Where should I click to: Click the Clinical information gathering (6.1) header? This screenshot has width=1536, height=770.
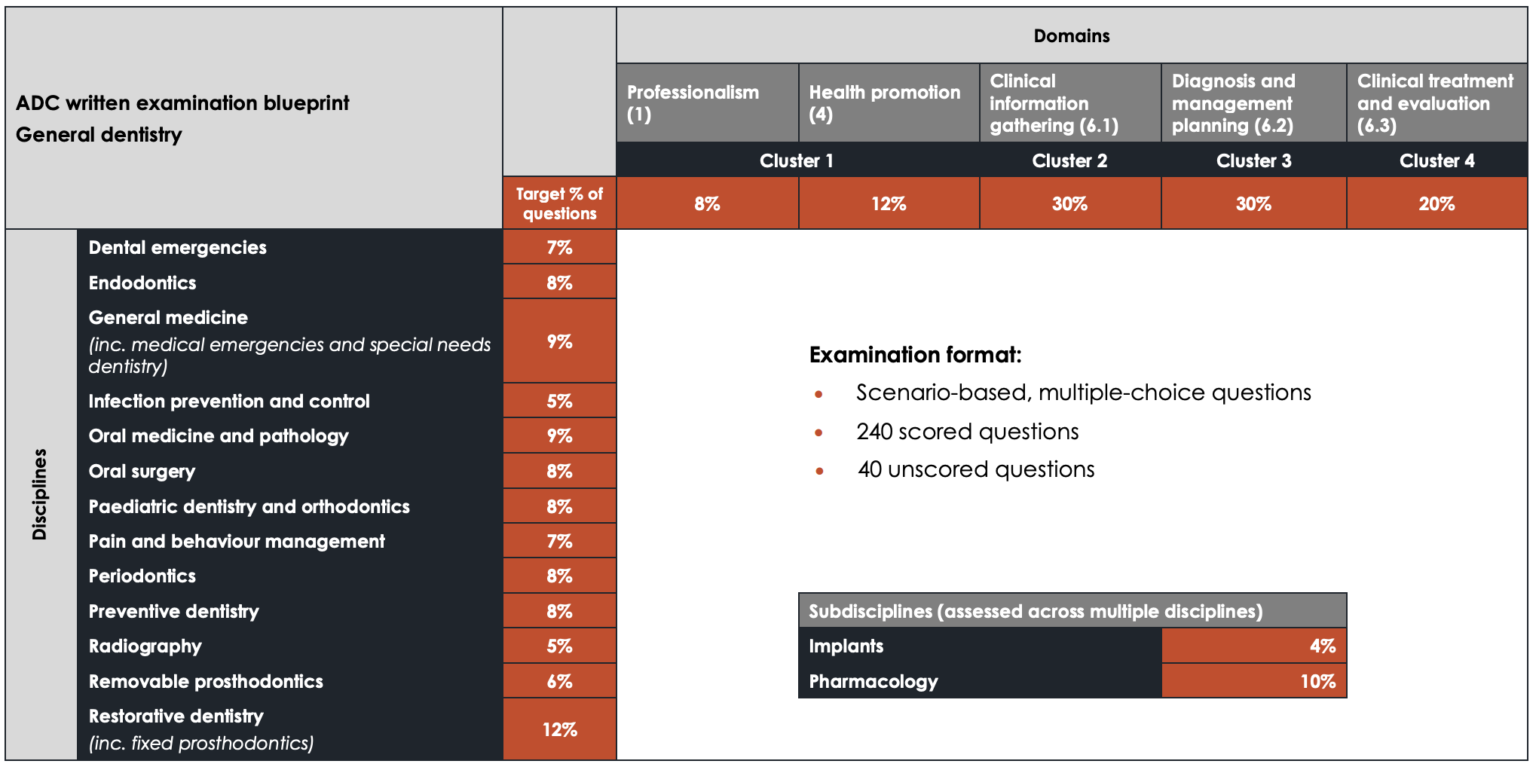coord(1069,103)
